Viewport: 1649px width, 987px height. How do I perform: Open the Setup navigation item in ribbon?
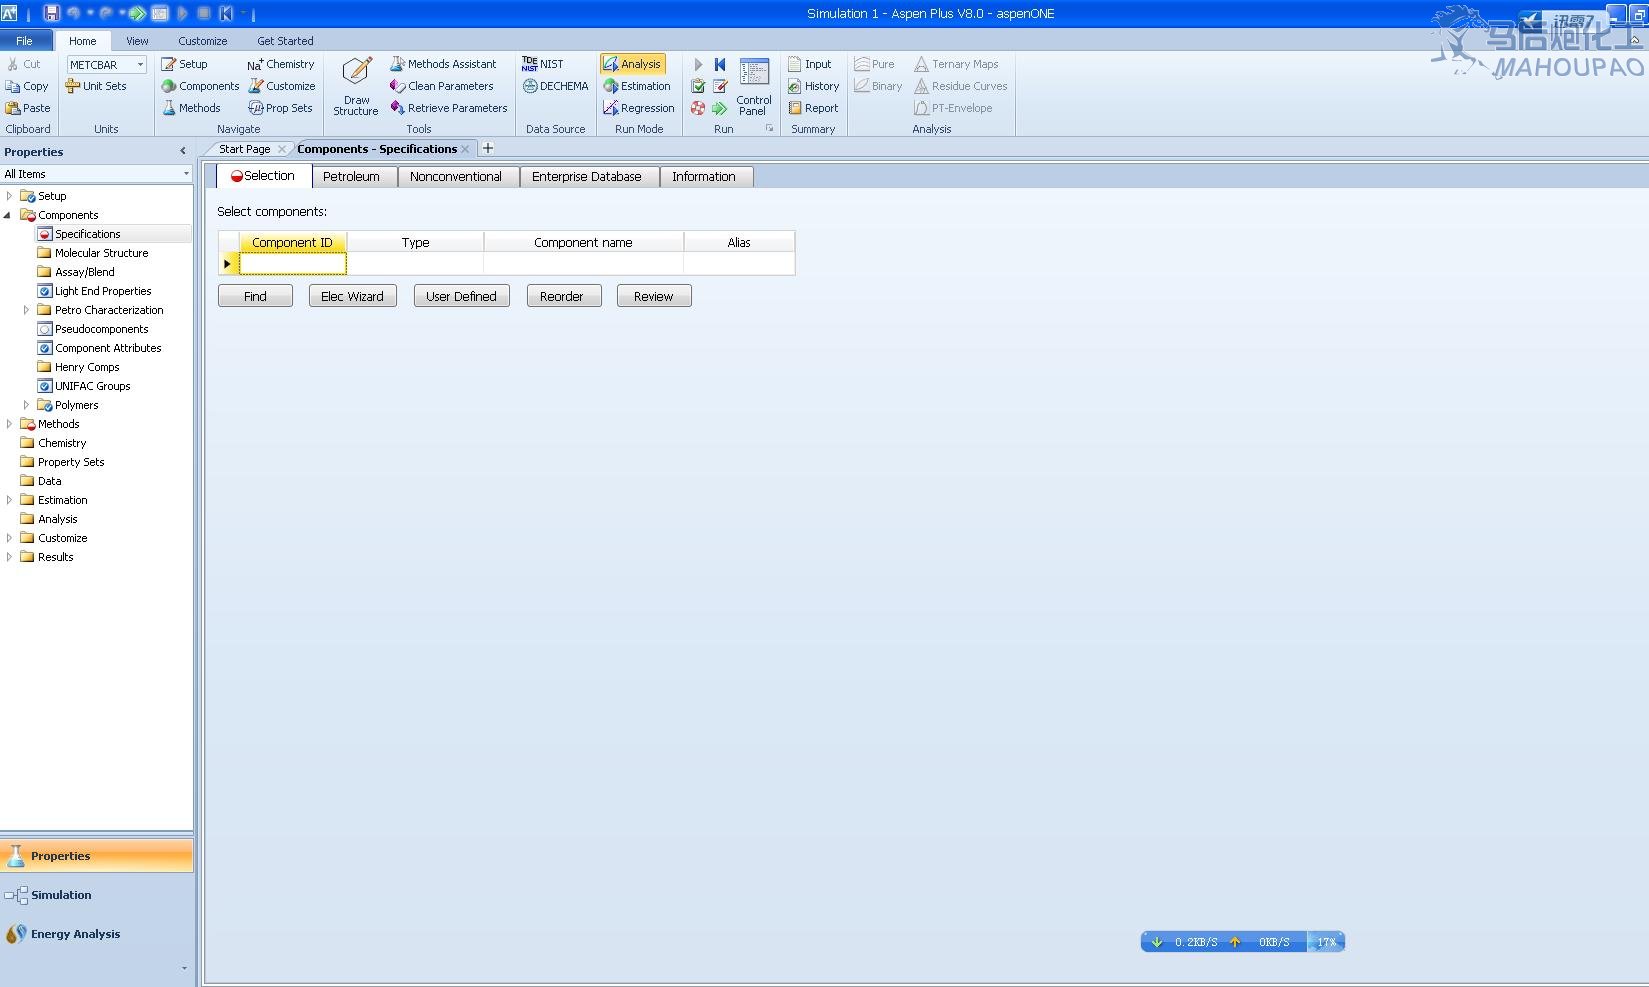tap(184, 64)
